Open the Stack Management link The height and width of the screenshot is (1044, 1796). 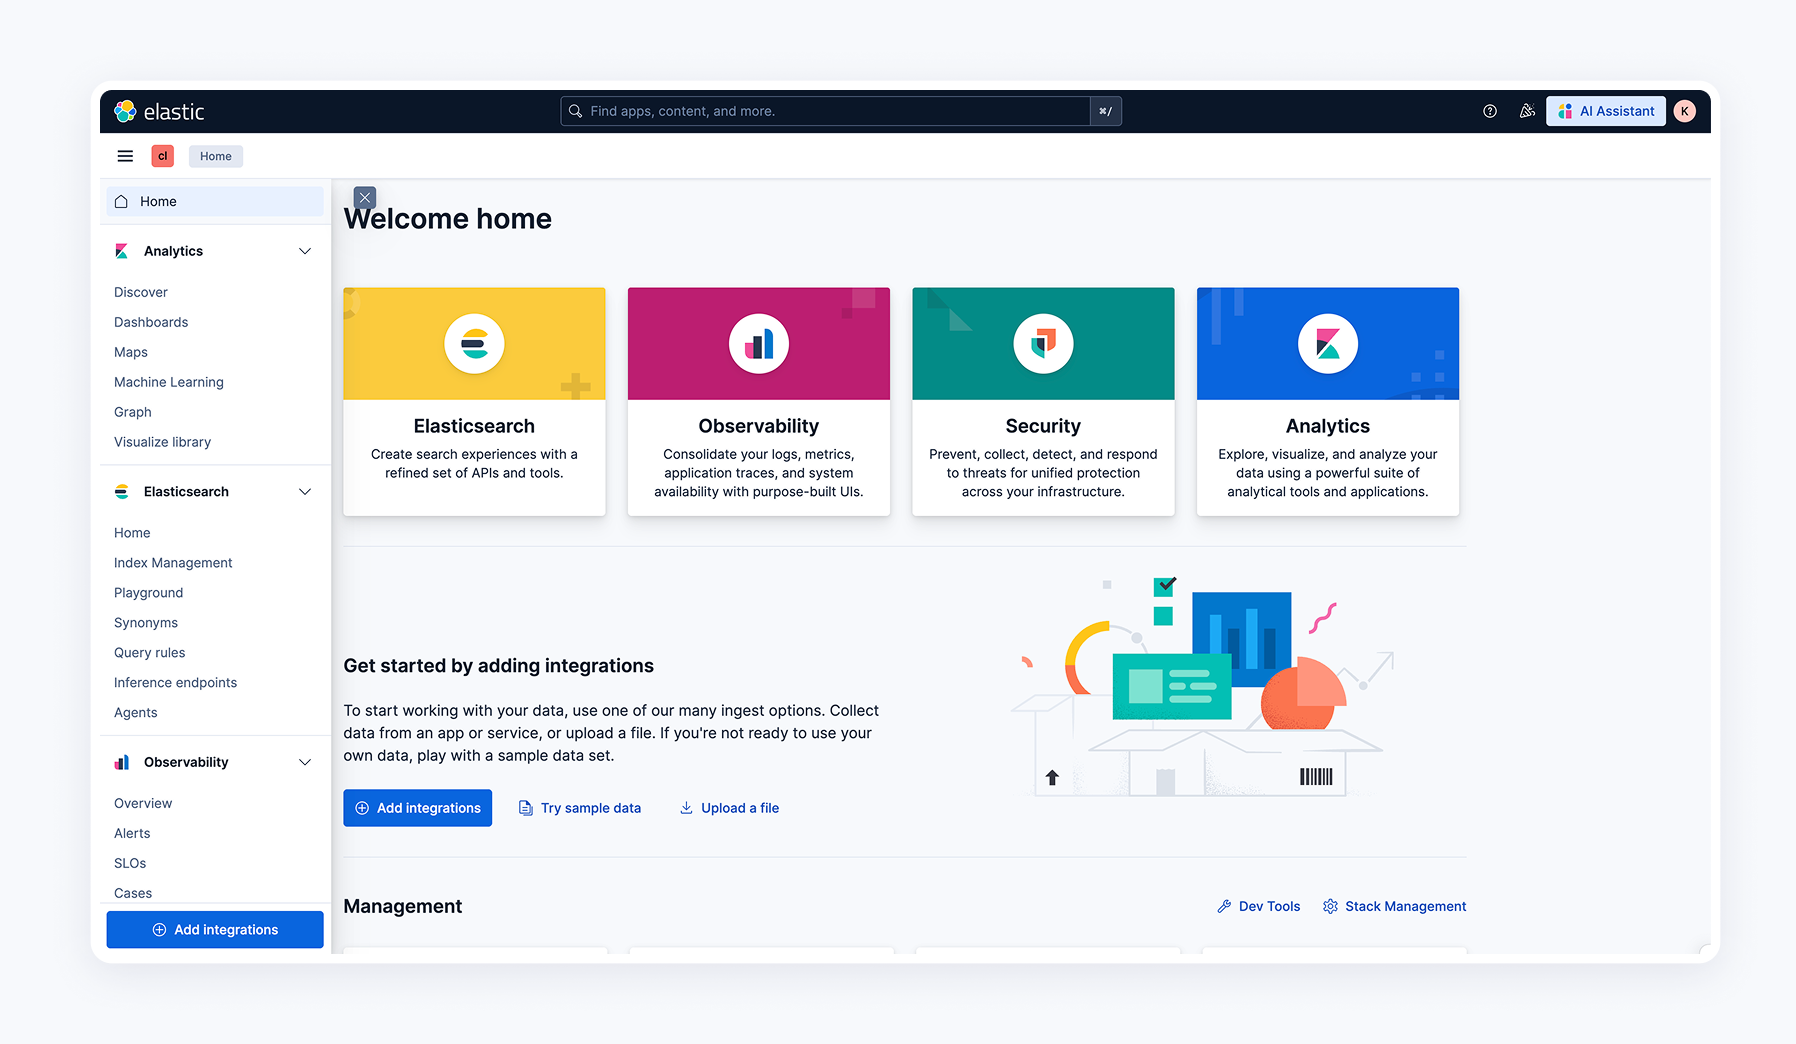pos(1394,906)
